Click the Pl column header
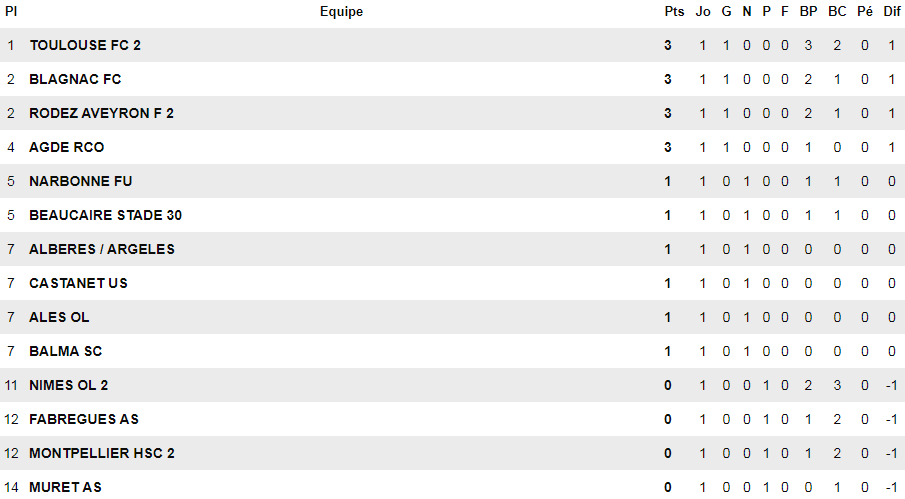This screenshot has width=905, height=499. pyautogui.click(x=11, y=12)
